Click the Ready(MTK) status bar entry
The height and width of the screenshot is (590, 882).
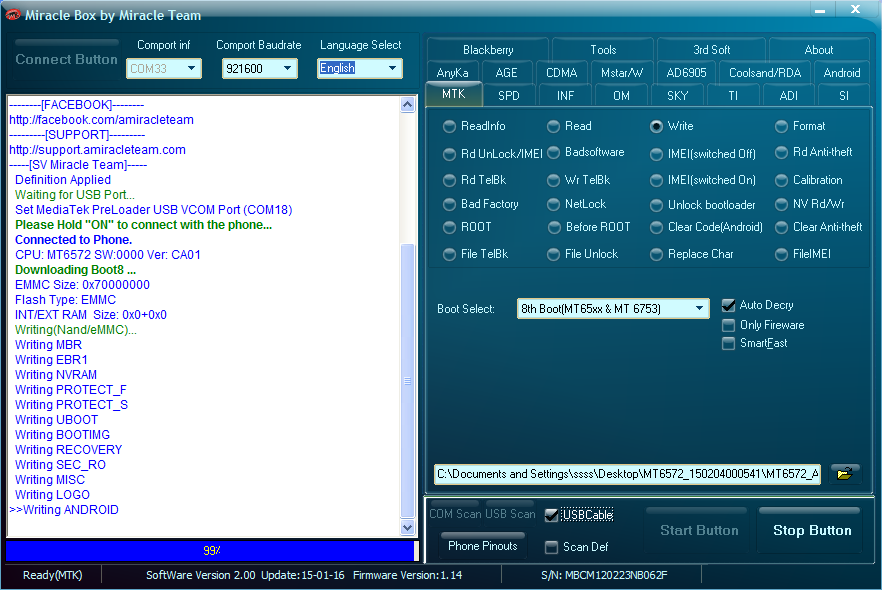(52, 575)
